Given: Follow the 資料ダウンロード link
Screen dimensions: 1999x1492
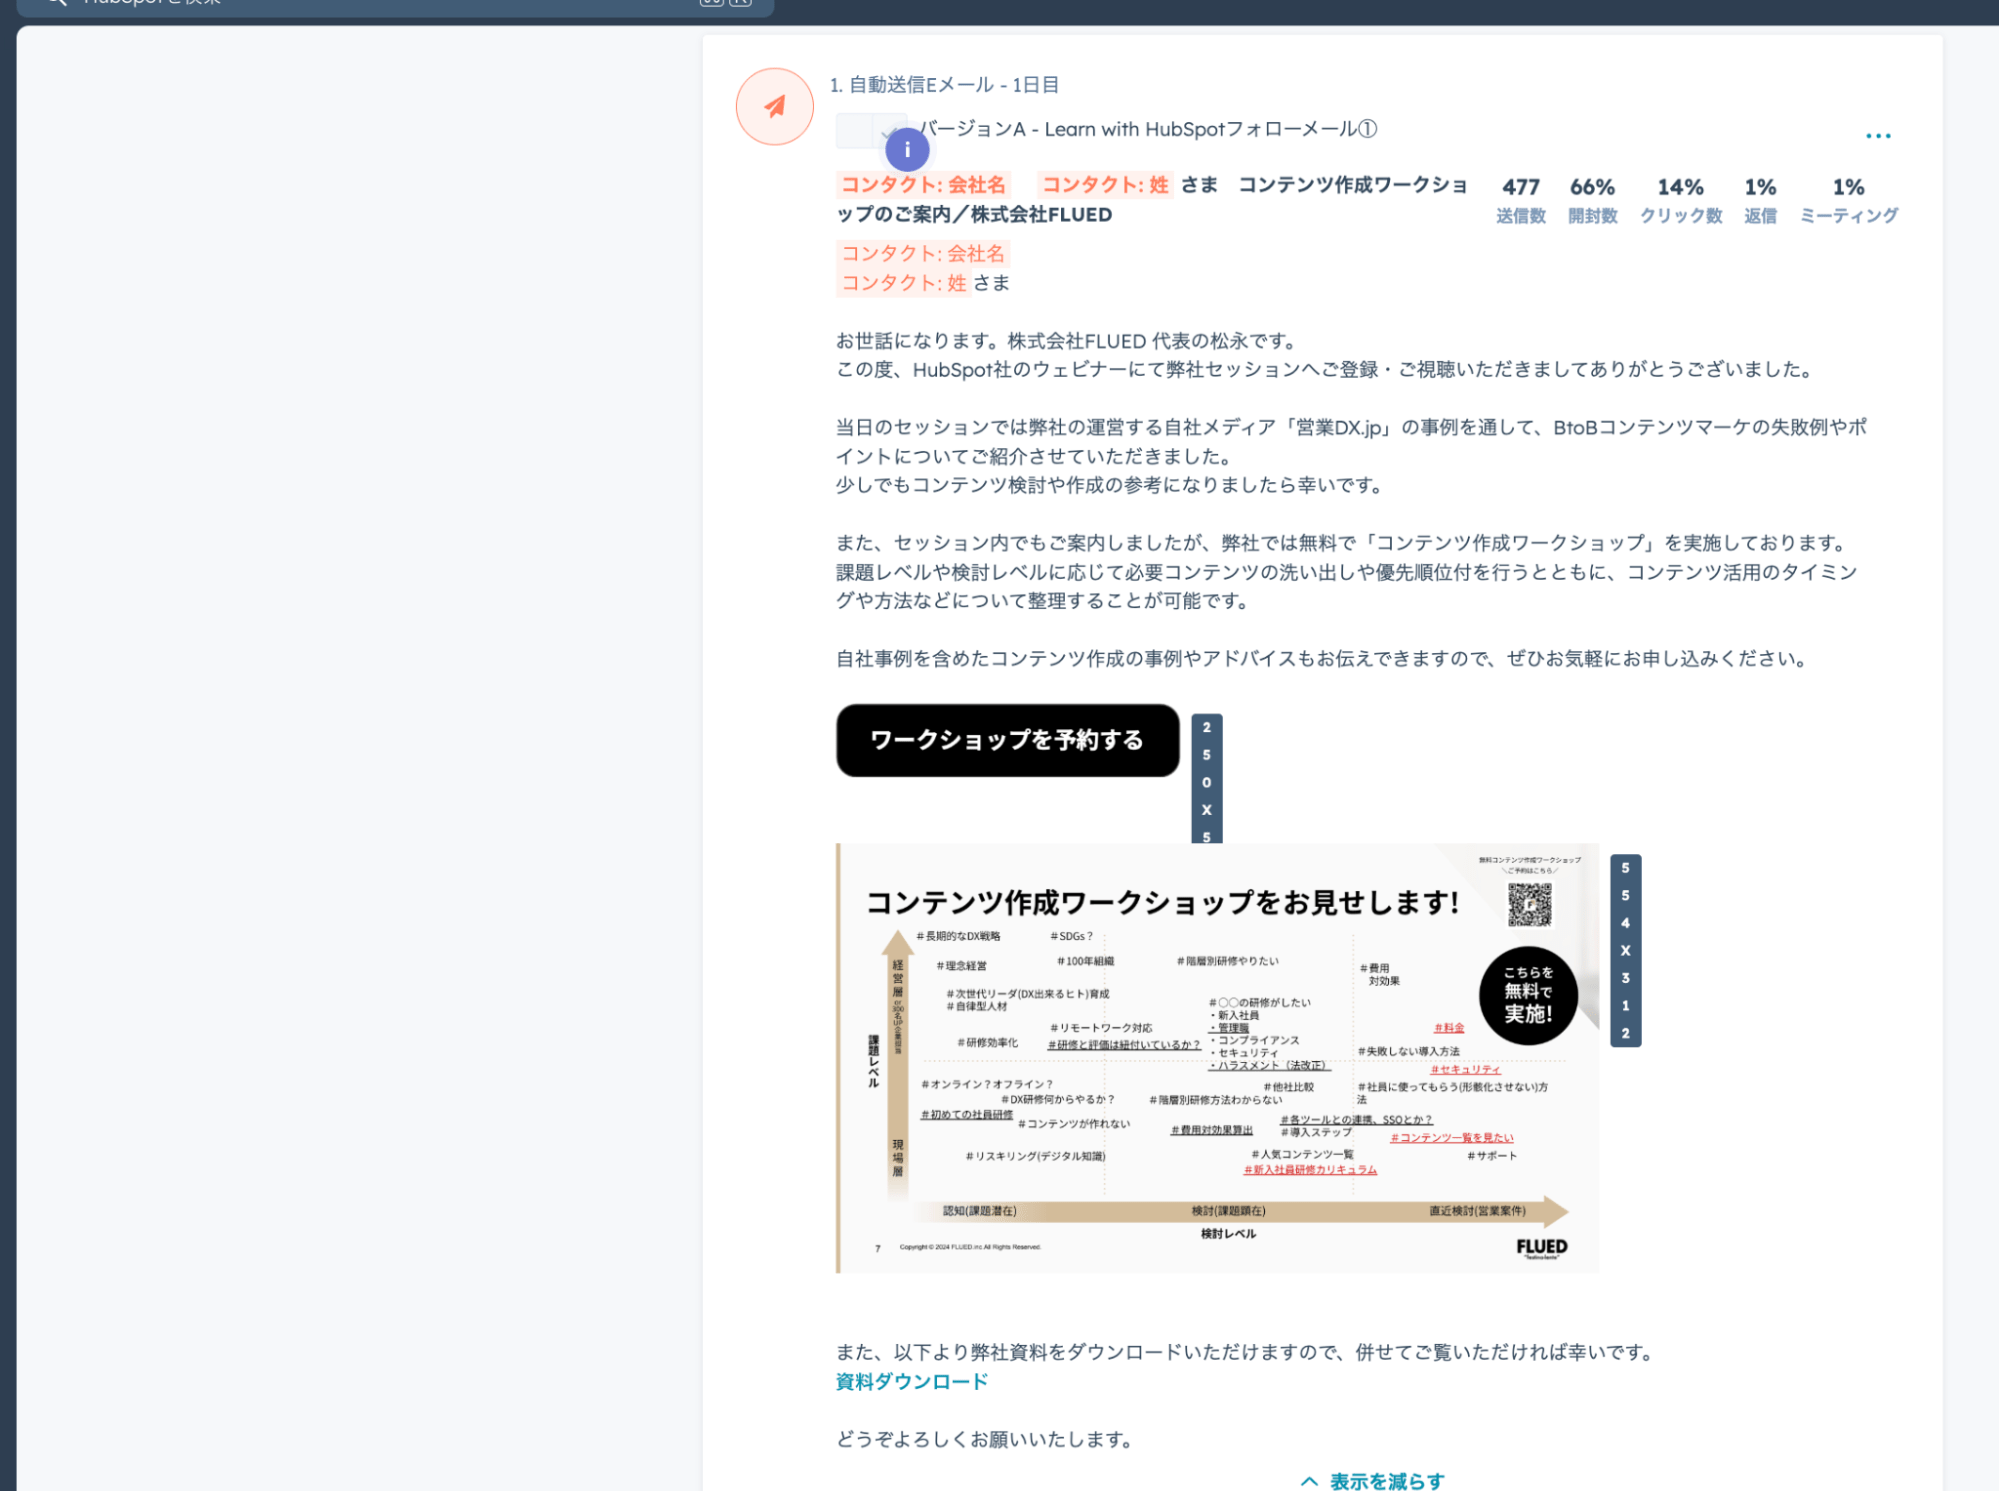Looking at the screenshot, I should tap(911, 1381).
